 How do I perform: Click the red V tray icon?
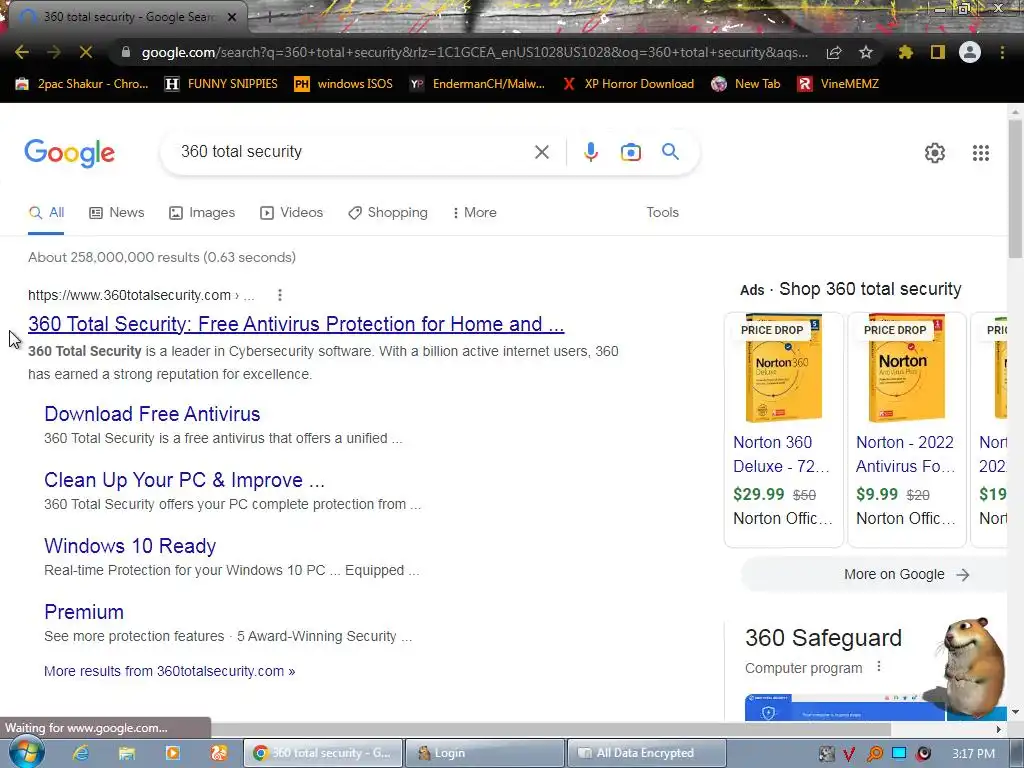pyautogui.click(x=850, y=754)
